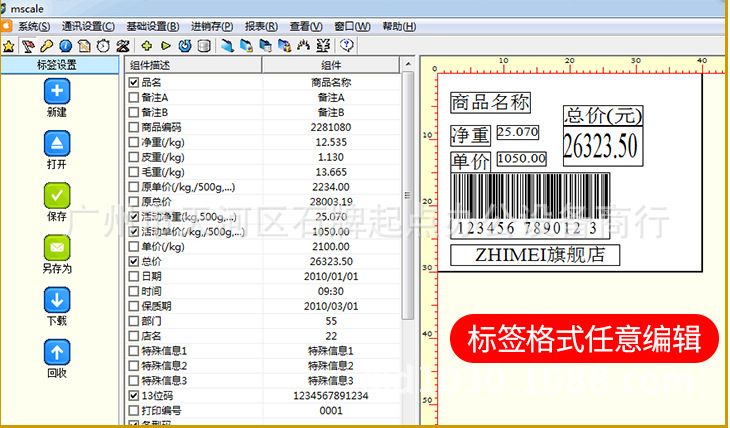Open the 通讯设置(C) menu
This screenshot has height=428, width=730.
click(x=88, y=27)
